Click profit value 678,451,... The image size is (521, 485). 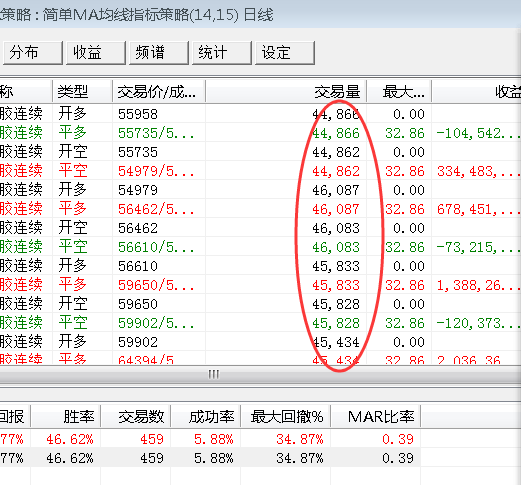click(479, 209)
